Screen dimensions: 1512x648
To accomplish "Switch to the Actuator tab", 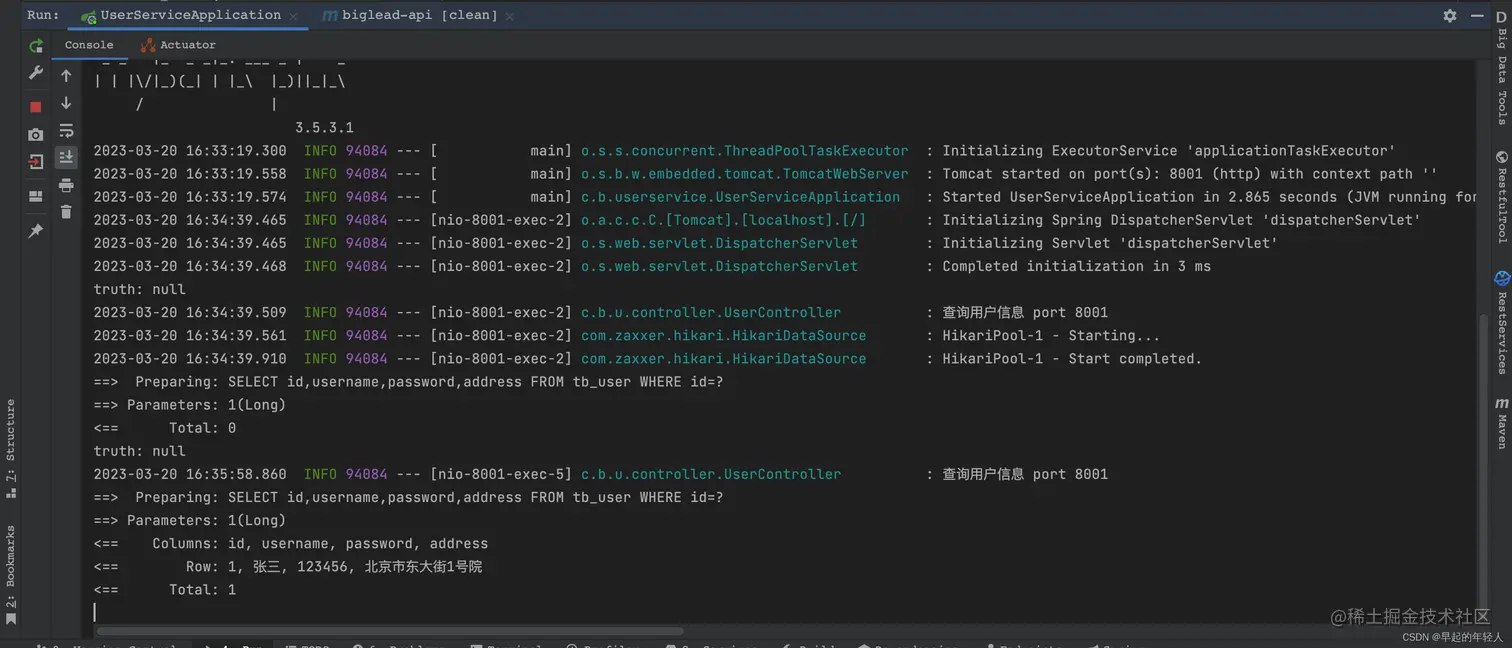I will point(178,45).
